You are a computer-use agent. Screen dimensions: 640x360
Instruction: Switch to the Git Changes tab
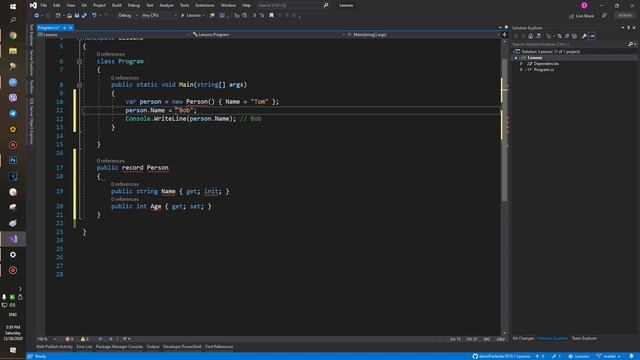[x=523, y=338]
